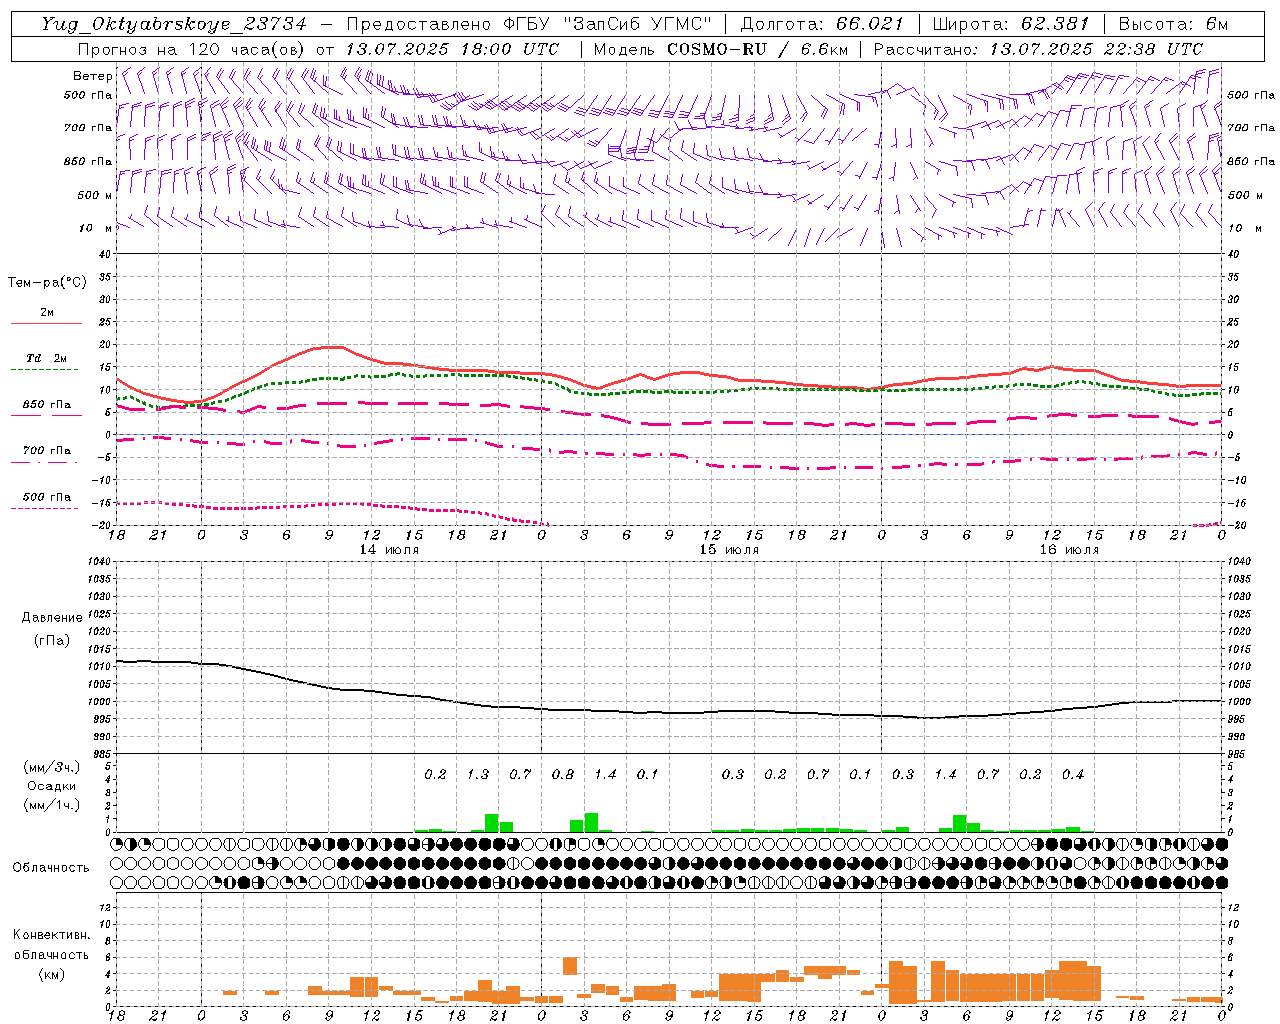The width and height of the screenshot is (1280, 1024).
Task: Click the 500 гПа temperature legend dotted line
Action: pyautogui.click(x=46, y=508)
